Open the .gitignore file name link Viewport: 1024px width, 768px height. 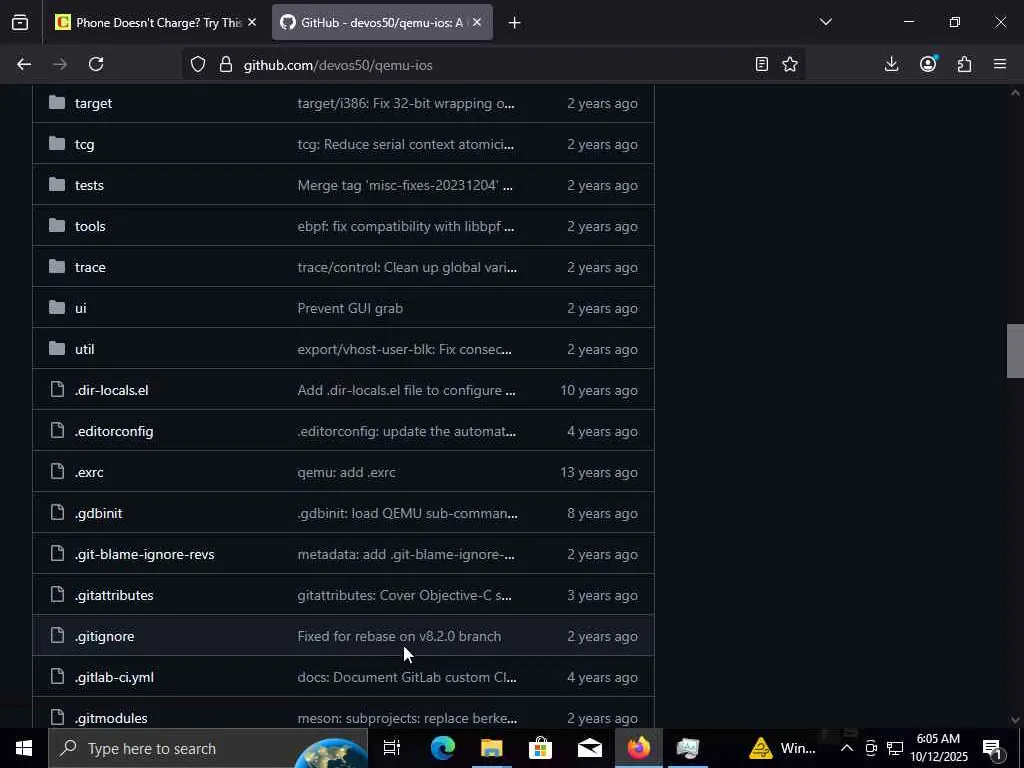pos(104,636)
